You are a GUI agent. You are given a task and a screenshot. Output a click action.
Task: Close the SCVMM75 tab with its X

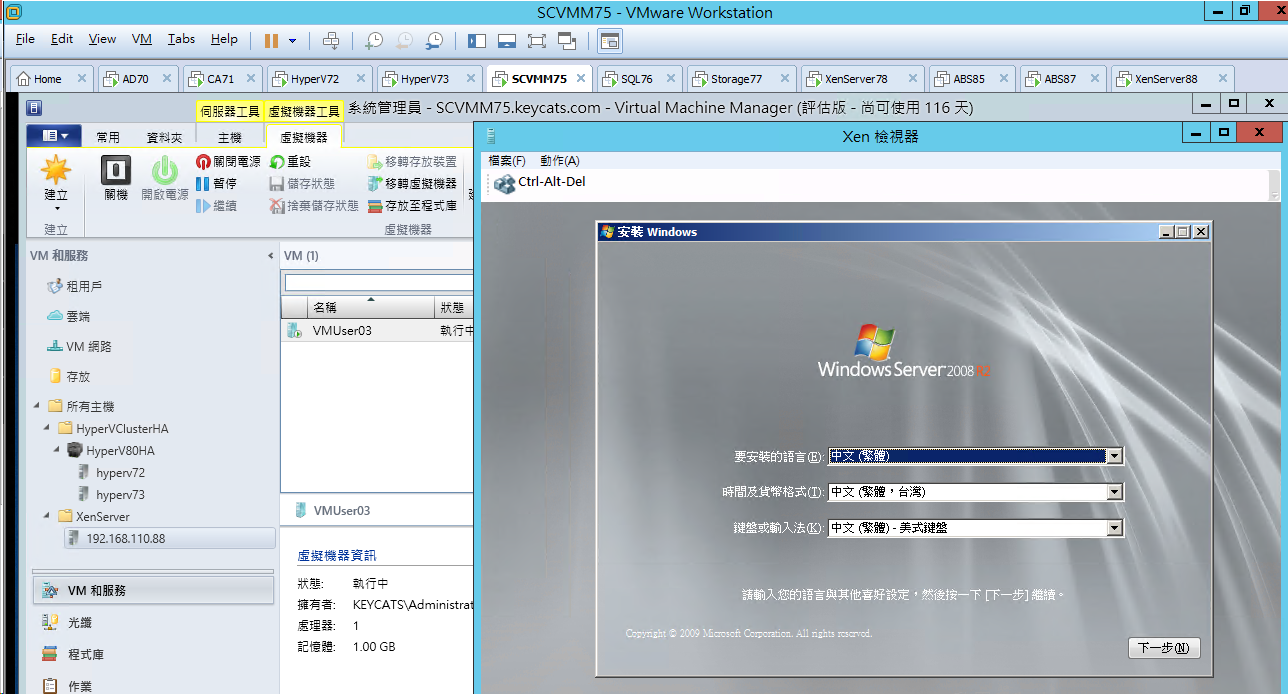tap(580, 79)
